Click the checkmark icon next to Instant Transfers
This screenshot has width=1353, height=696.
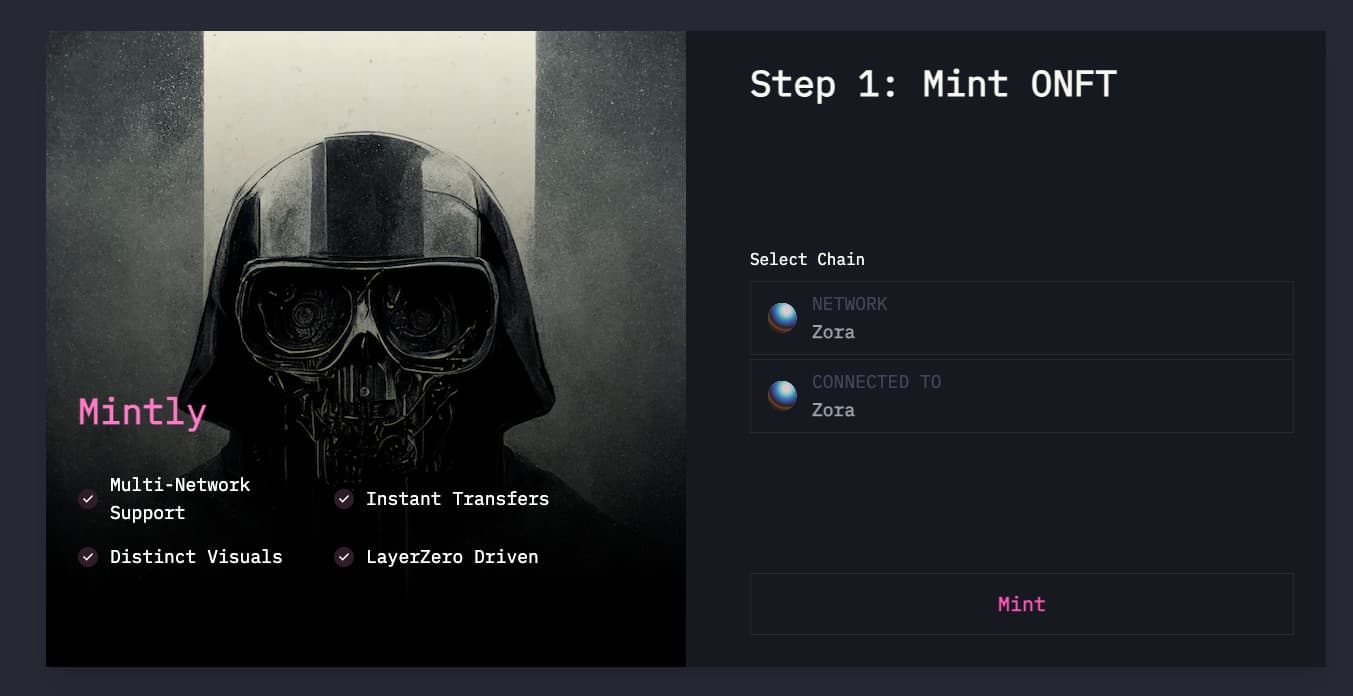click(x=344, y=499)
